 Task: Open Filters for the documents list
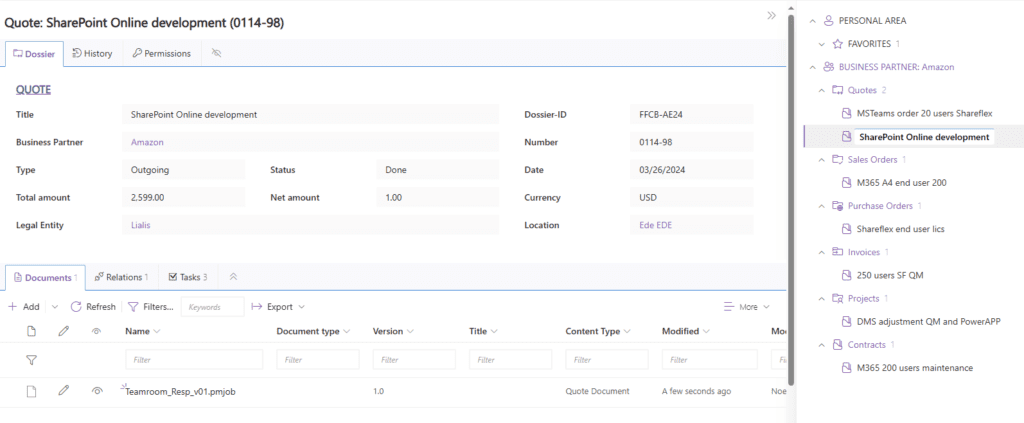click(x=150, y=307)
